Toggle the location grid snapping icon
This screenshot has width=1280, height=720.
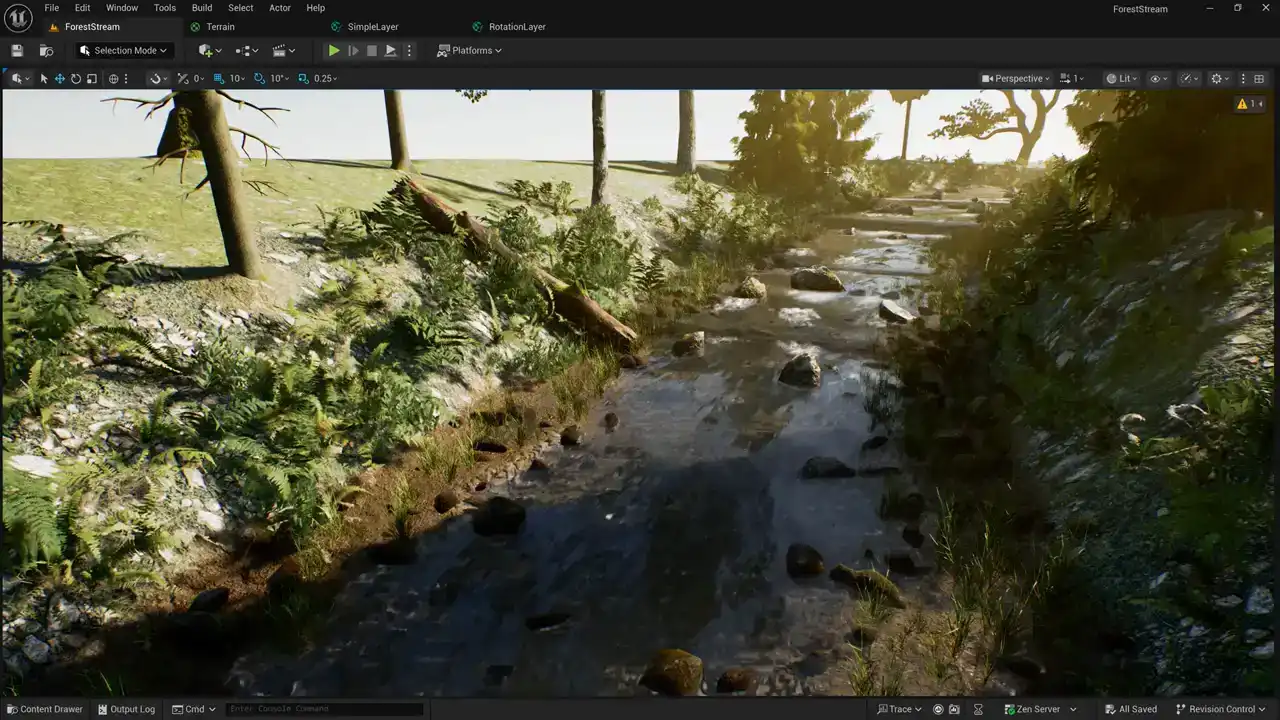click(219, 78)
